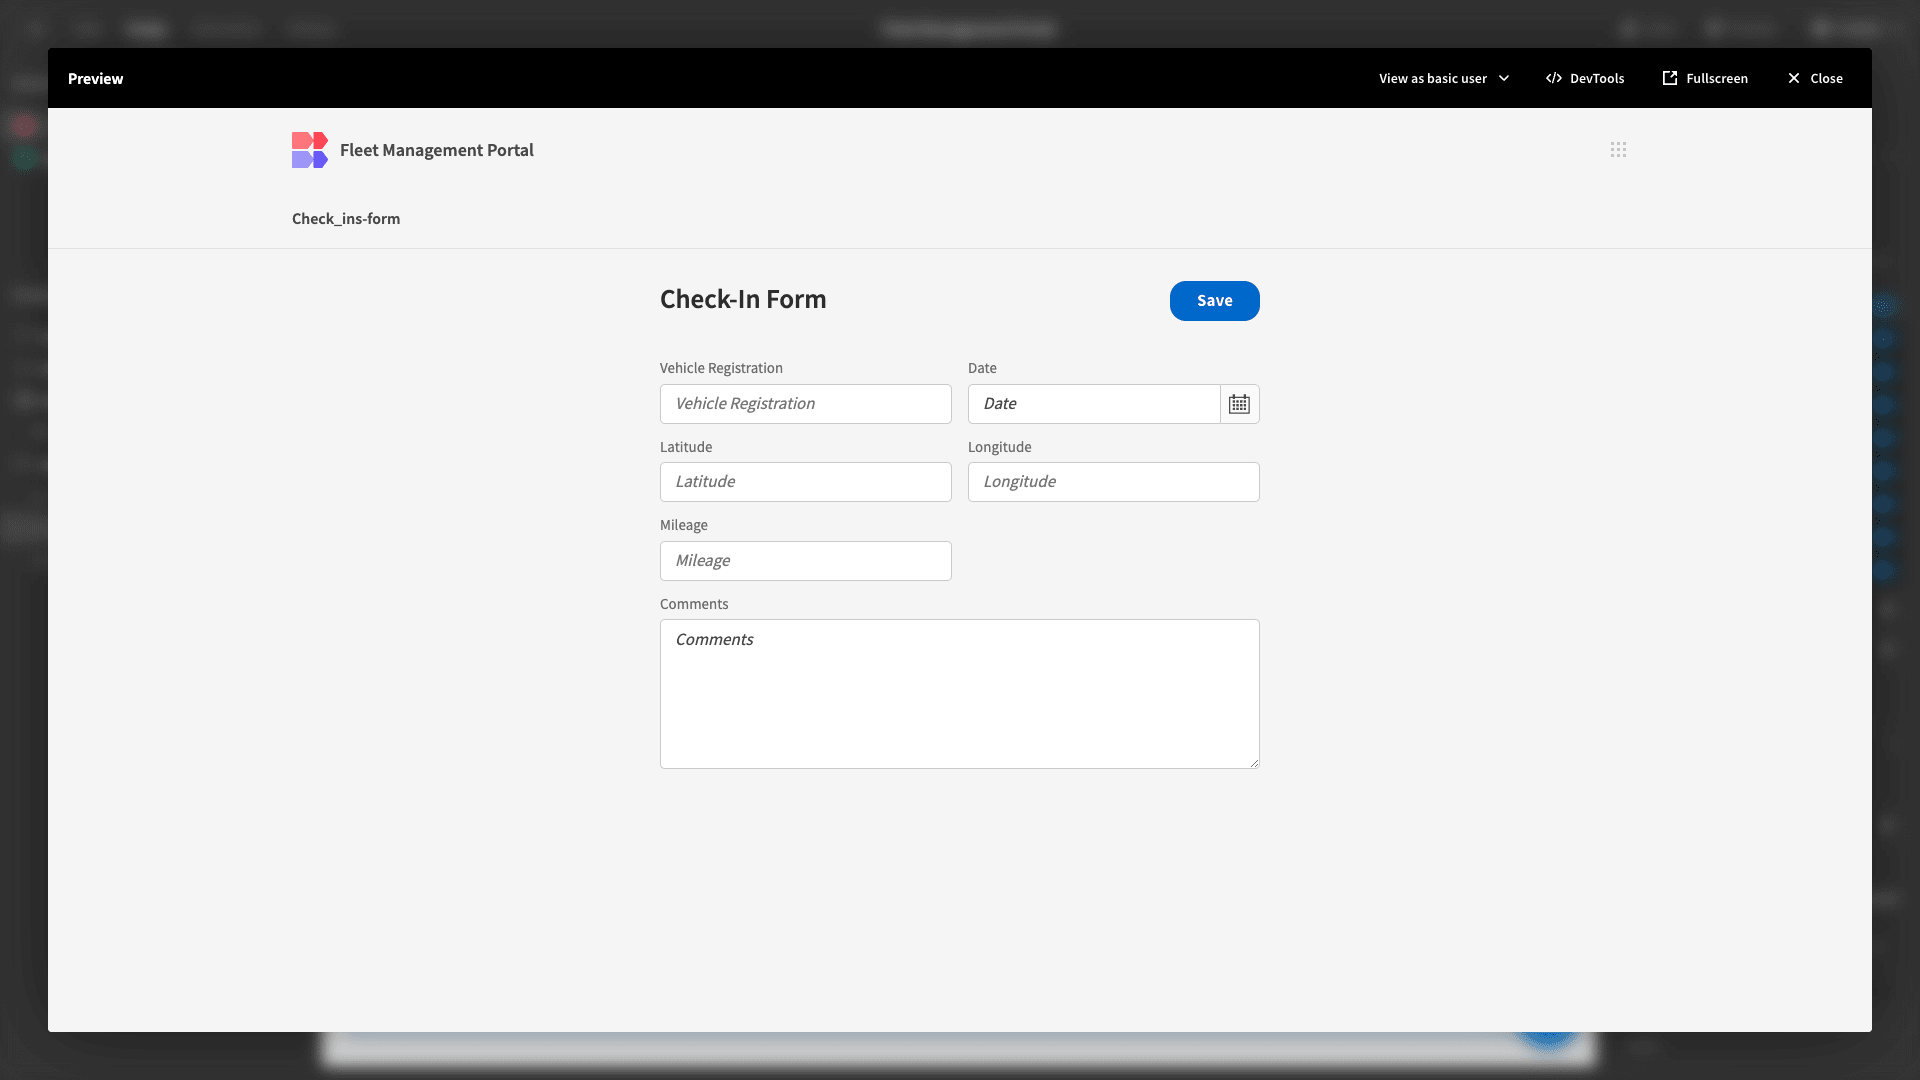Open the Check_ins-form navigation link
1920x1080 pixels.
tap(346, 219)
